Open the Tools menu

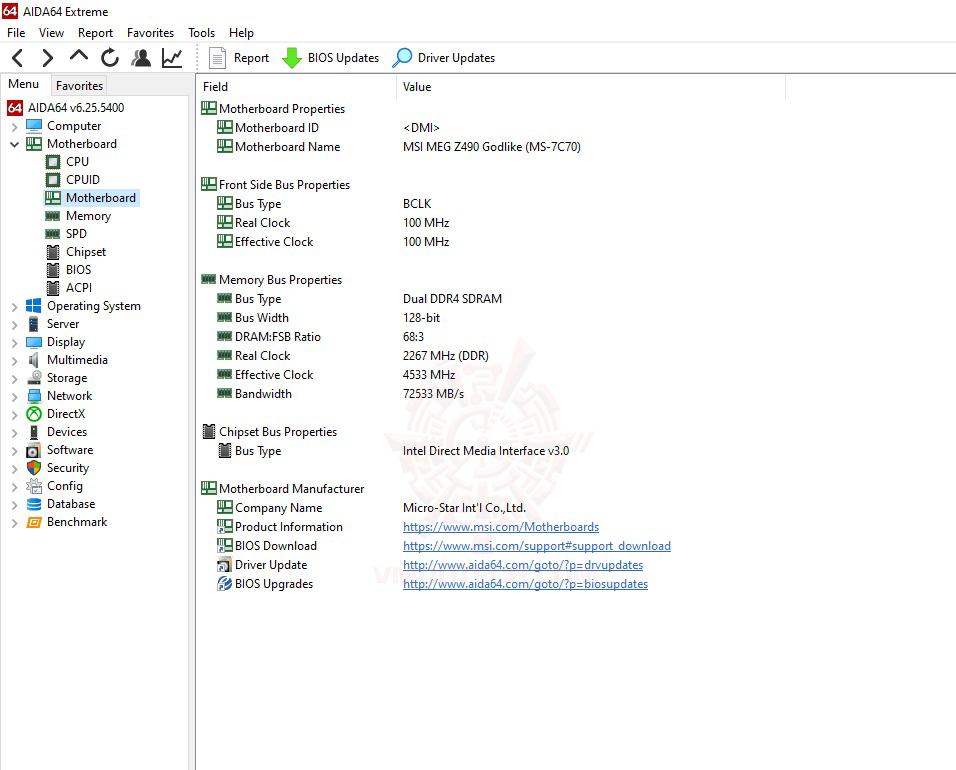[x=201, y=32]
